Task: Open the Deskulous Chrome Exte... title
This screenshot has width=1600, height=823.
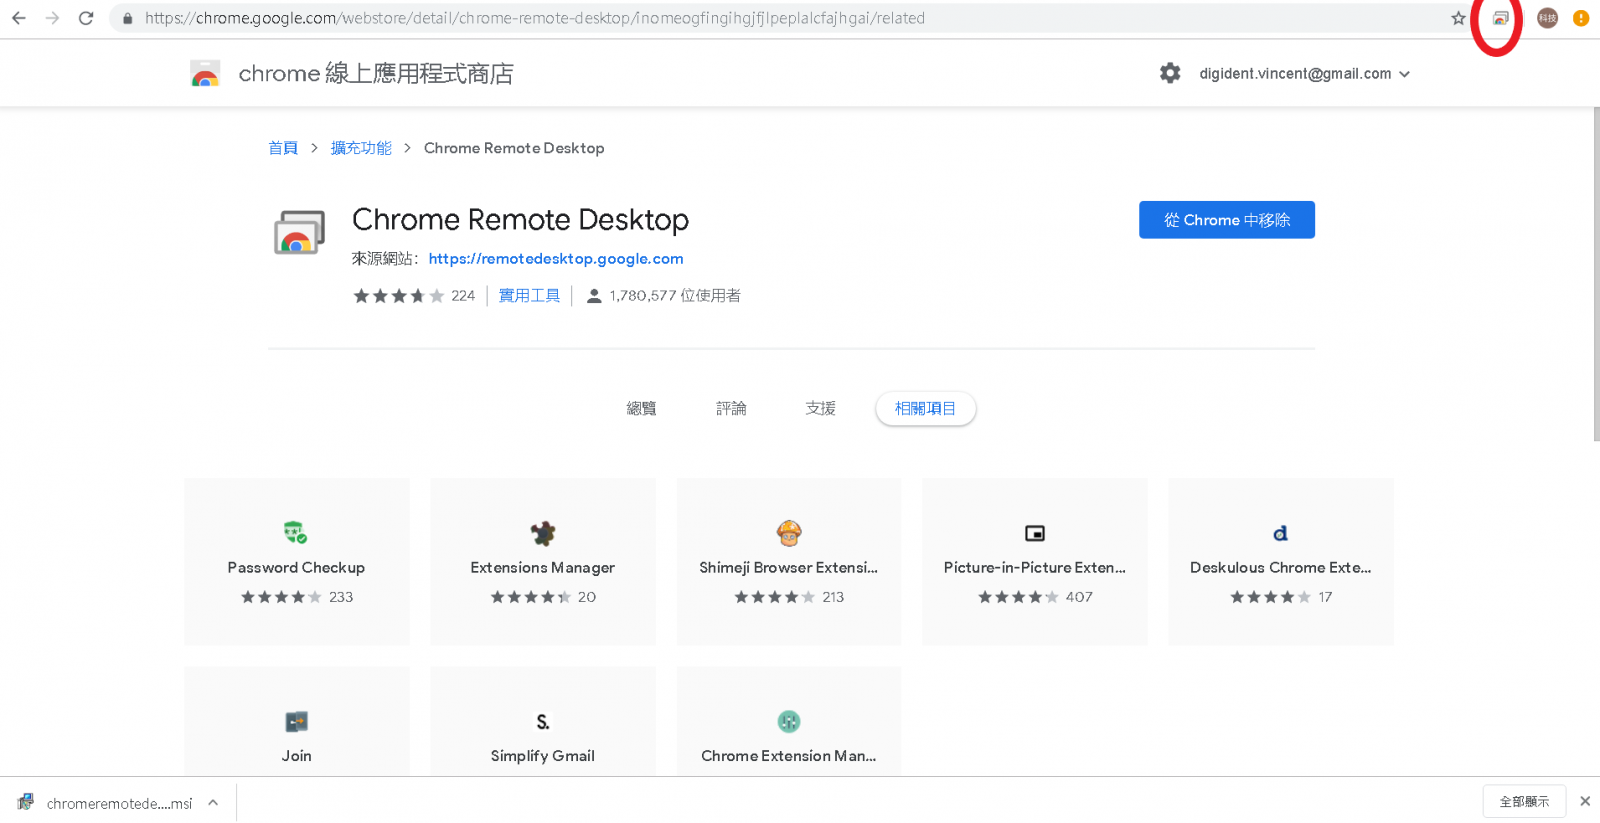Action: coord(1280,568)
